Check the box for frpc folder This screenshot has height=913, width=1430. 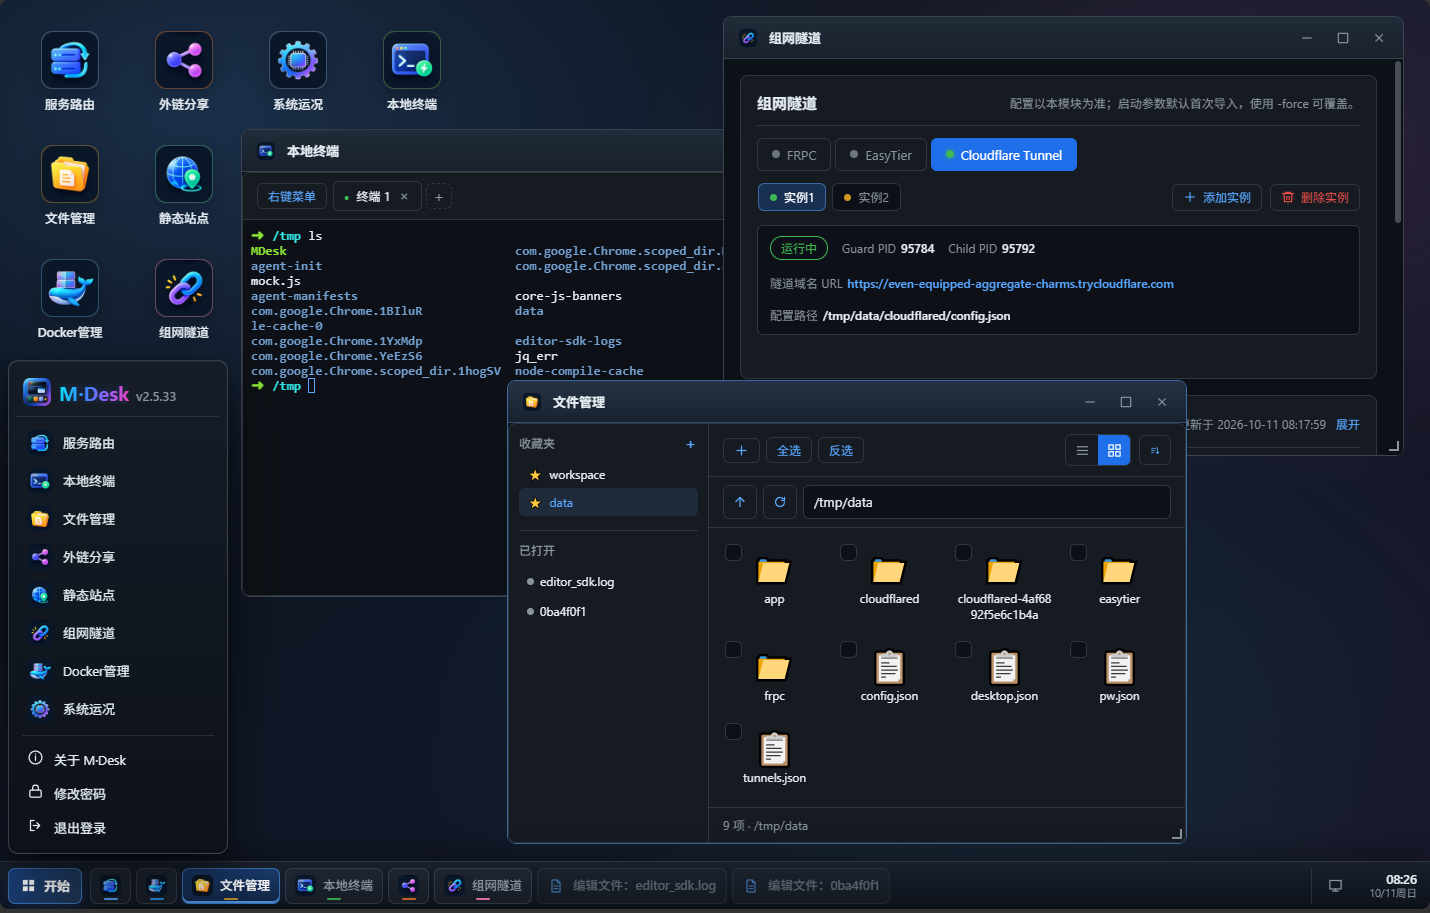[x=733, y=650]
